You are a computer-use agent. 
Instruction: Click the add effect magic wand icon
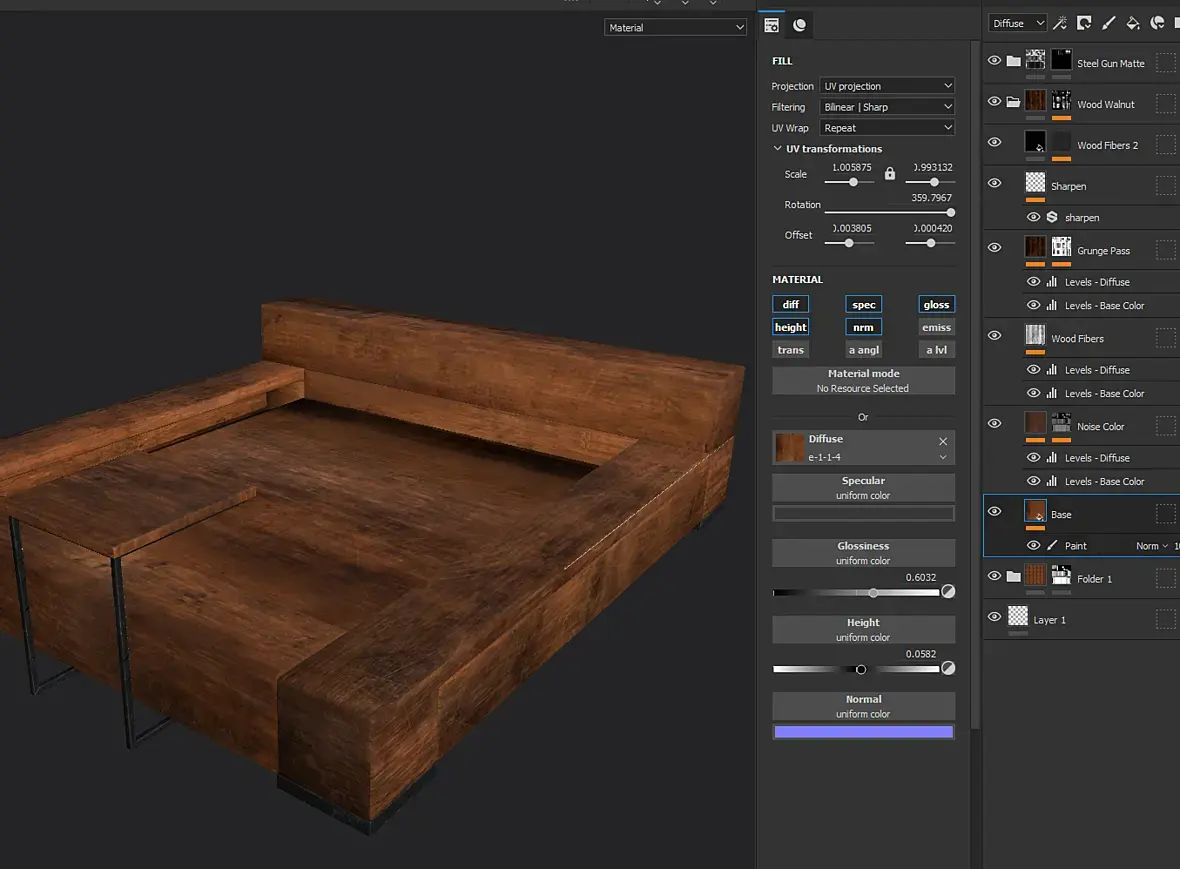point(1060,23)
